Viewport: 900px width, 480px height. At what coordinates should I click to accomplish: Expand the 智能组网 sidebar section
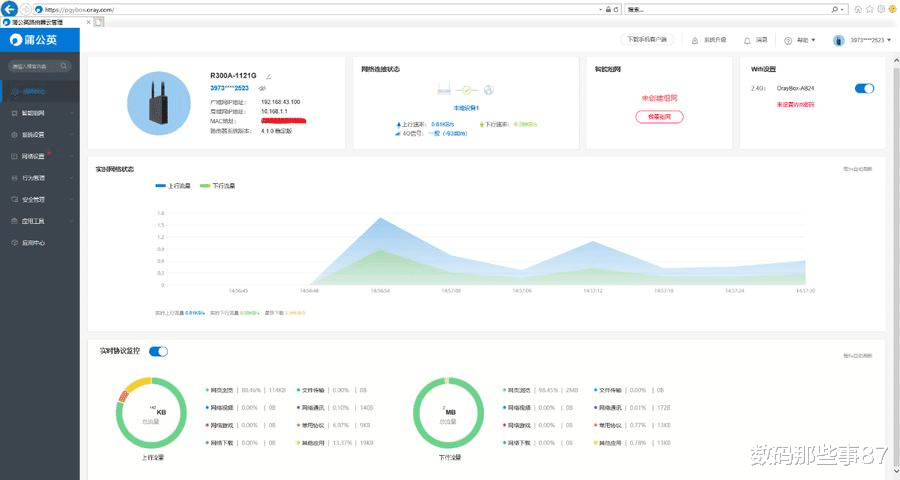38,113
